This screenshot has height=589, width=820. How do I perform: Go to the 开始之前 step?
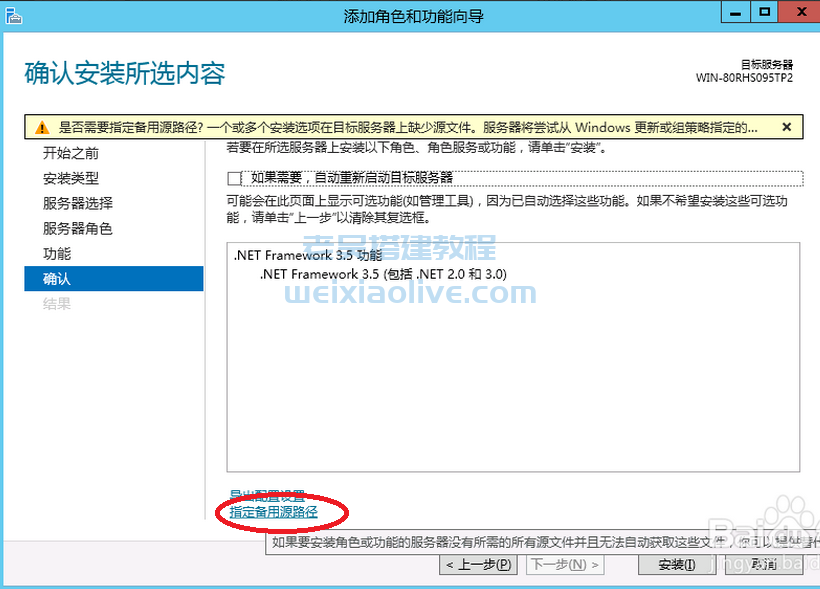pyautogui.click(x=70, y=154)
